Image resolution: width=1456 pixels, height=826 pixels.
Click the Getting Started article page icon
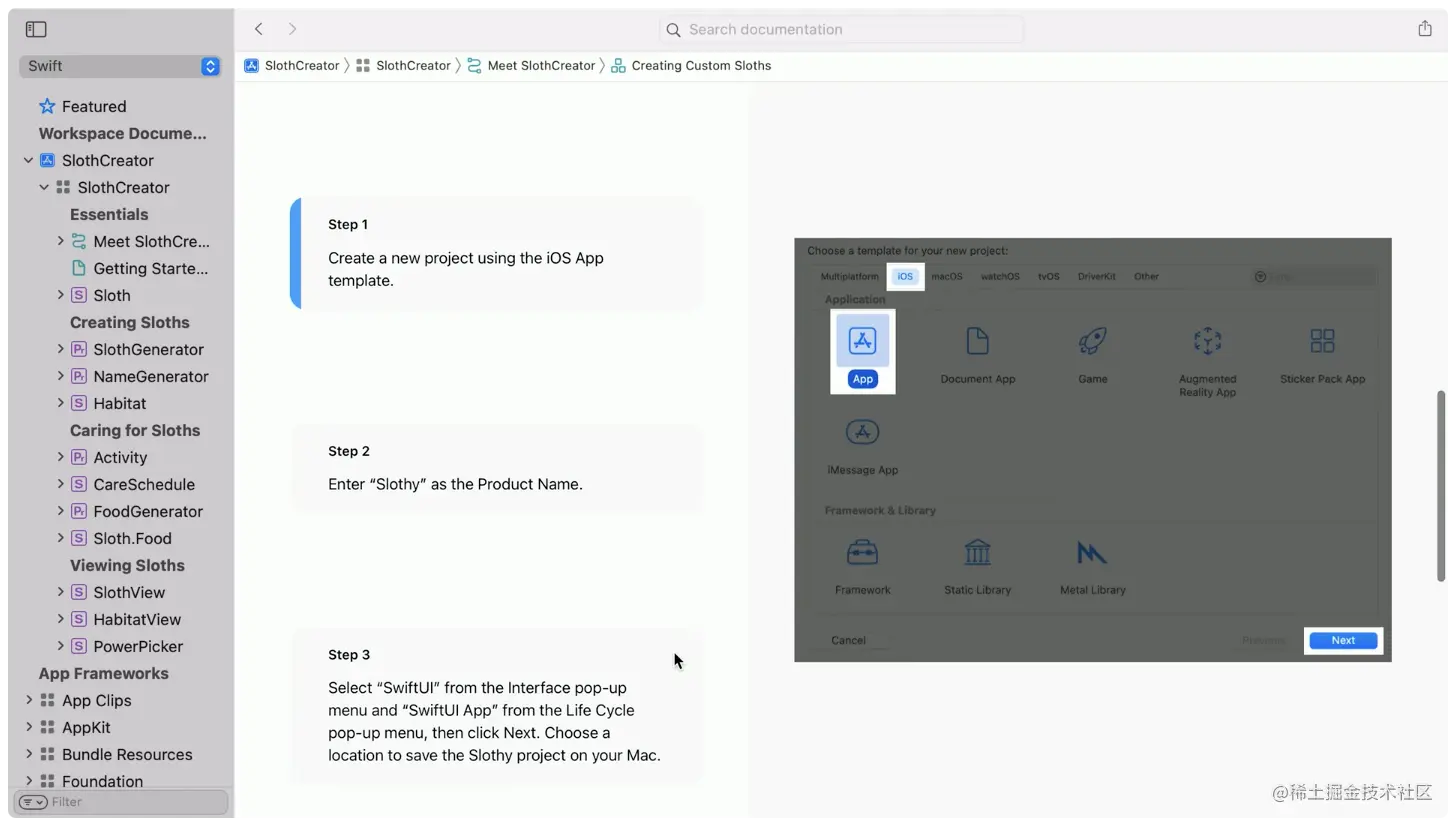pos(79,268)
